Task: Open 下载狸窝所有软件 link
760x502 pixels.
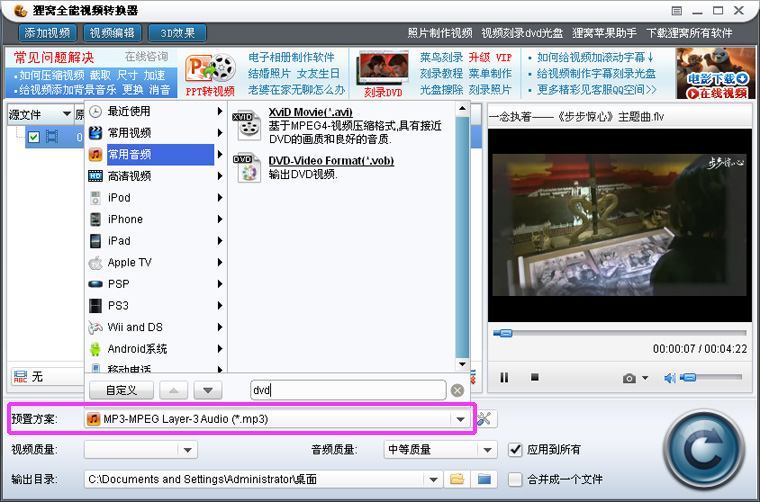Action: pos(689,33)
